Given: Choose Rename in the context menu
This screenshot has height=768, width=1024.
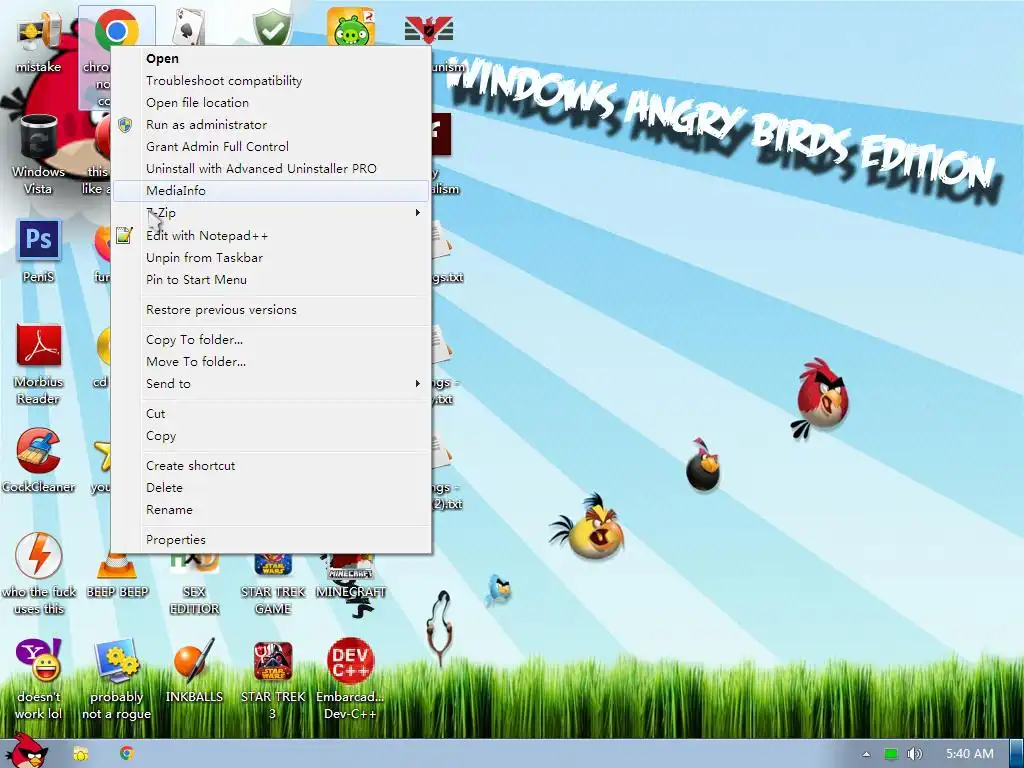Looking at the screenshot, I should [271, 509].
